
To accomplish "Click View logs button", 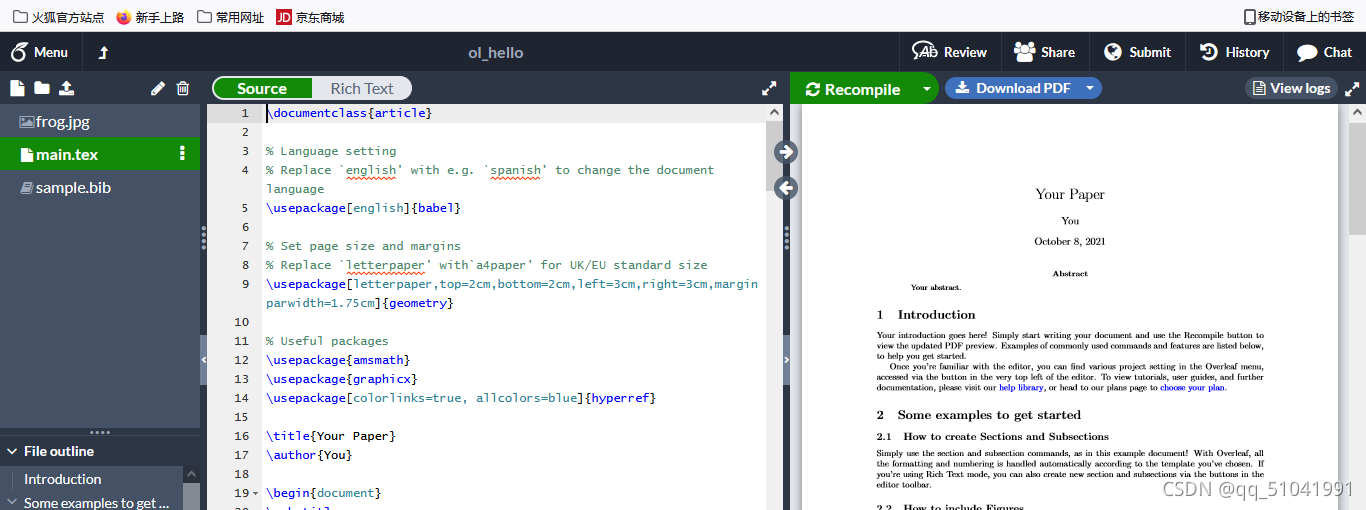I will (x=1291, y=88).
